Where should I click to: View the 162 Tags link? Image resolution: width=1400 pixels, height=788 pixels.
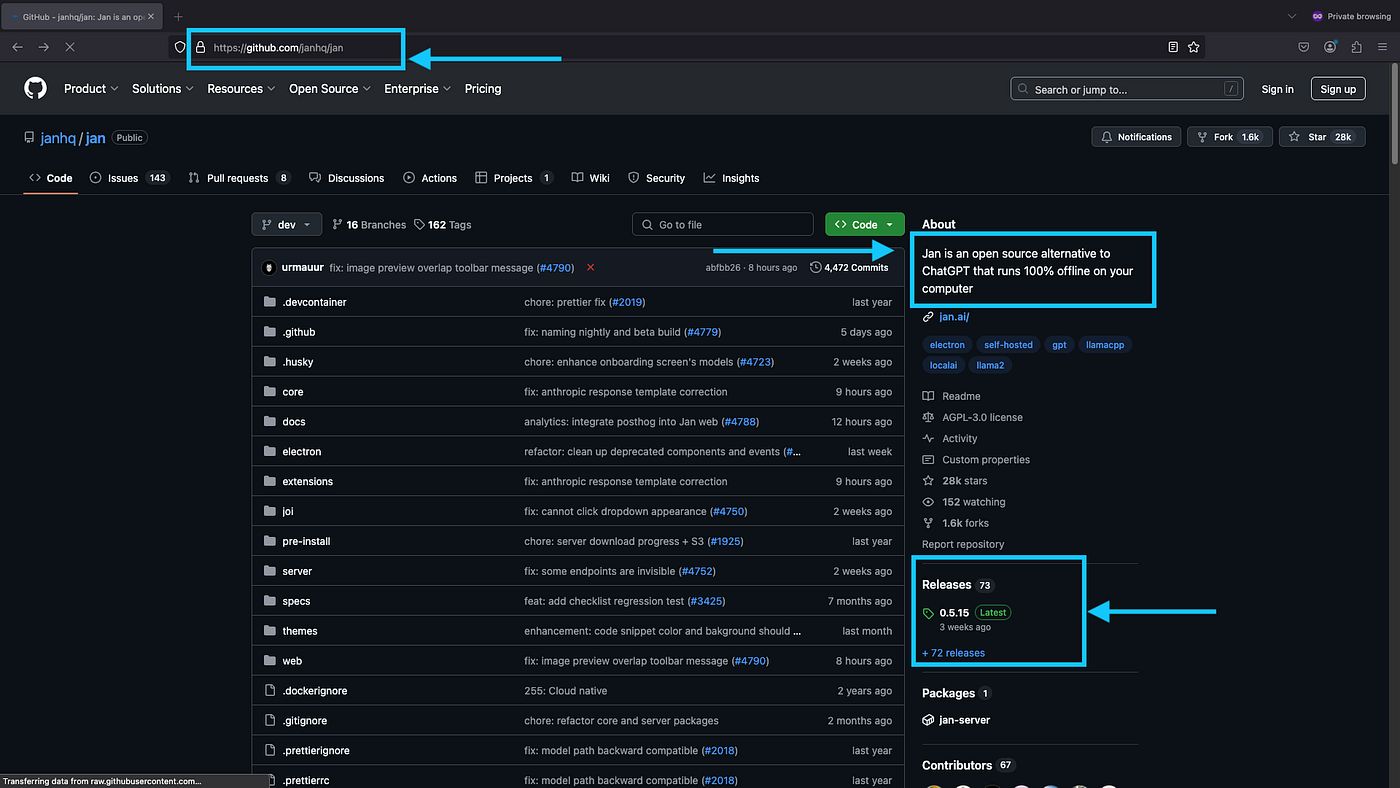click(443, 225)
